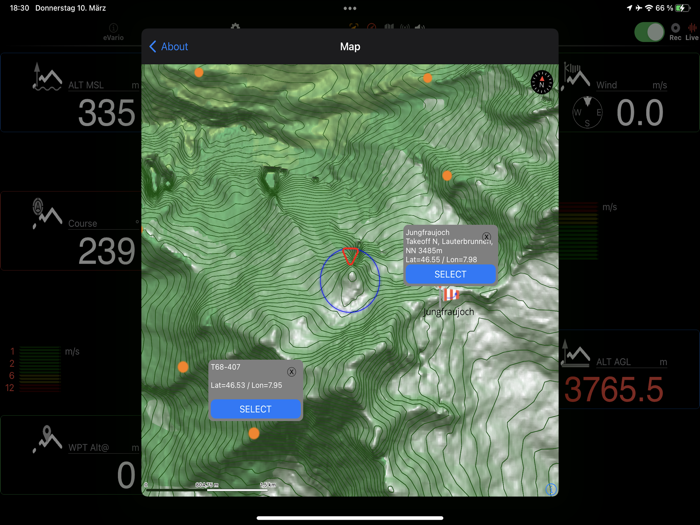Tap the ALT MSL value 335
Image resolution: width=700 pixels, height=525 pixels.
(x=107, y=112)
